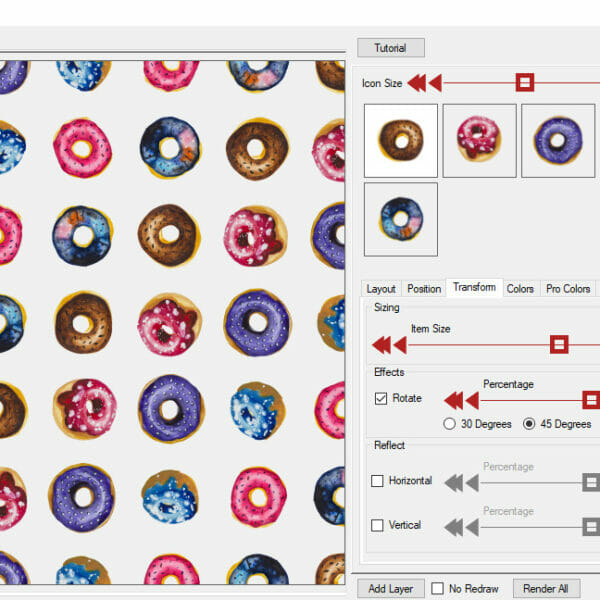Click Render All button
The width and height of the screenshot is (600, 600).
(546, 589)
